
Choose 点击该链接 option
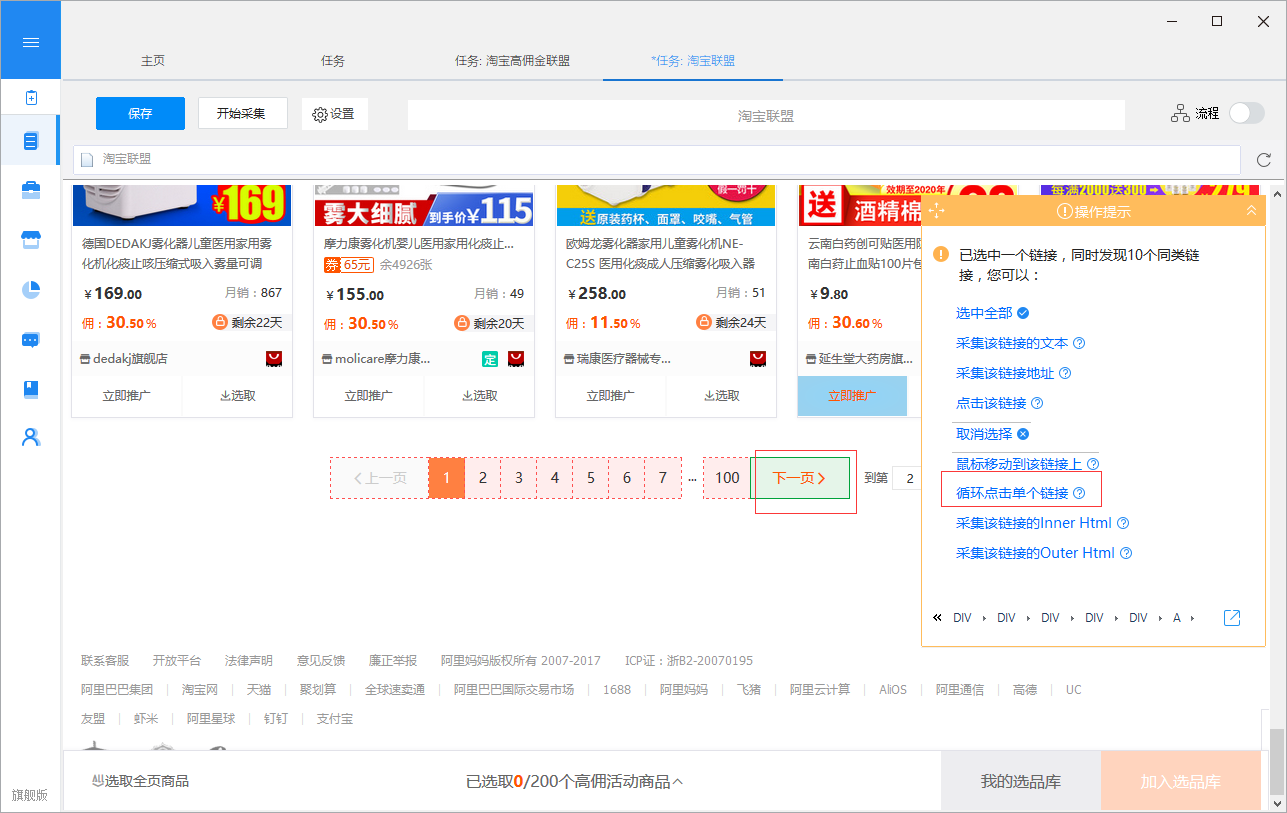coord(991,403)
